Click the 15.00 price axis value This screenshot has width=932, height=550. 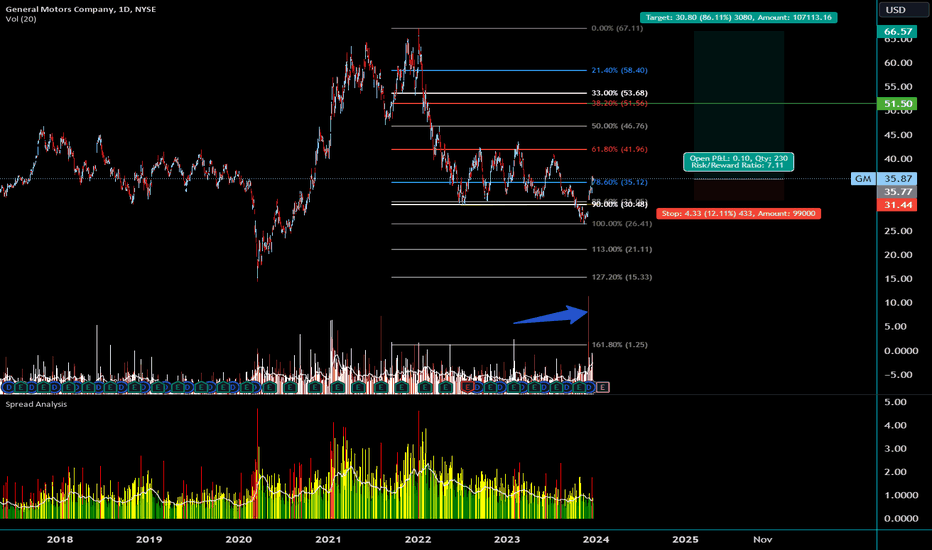pos(898,279)
